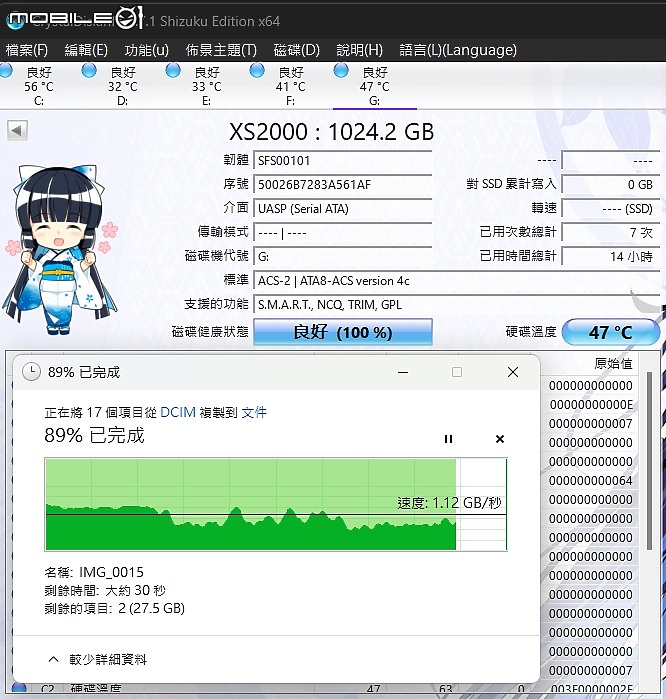This screenshot has height=699, width=666.
Task: Click the interface field UASP (Serial ATA)
Action: [342, 209]
